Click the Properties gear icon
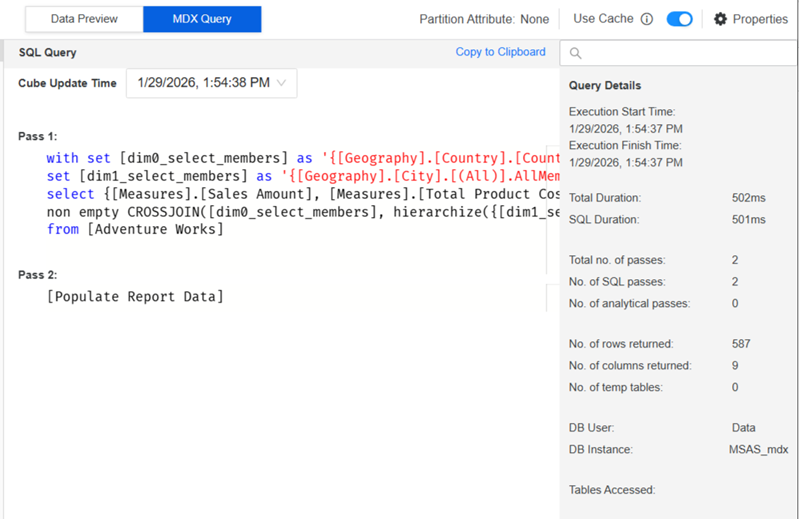This screenshot has height=519, width=799. 720,19
